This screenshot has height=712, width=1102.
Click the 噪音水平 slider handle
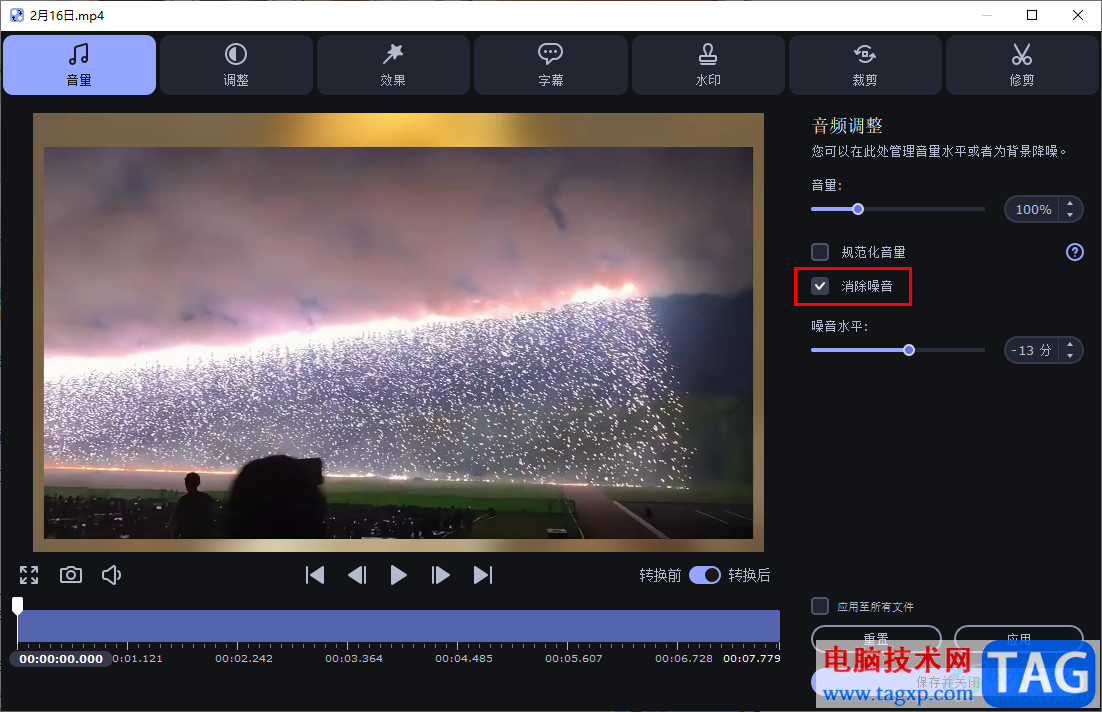[909, 350]
